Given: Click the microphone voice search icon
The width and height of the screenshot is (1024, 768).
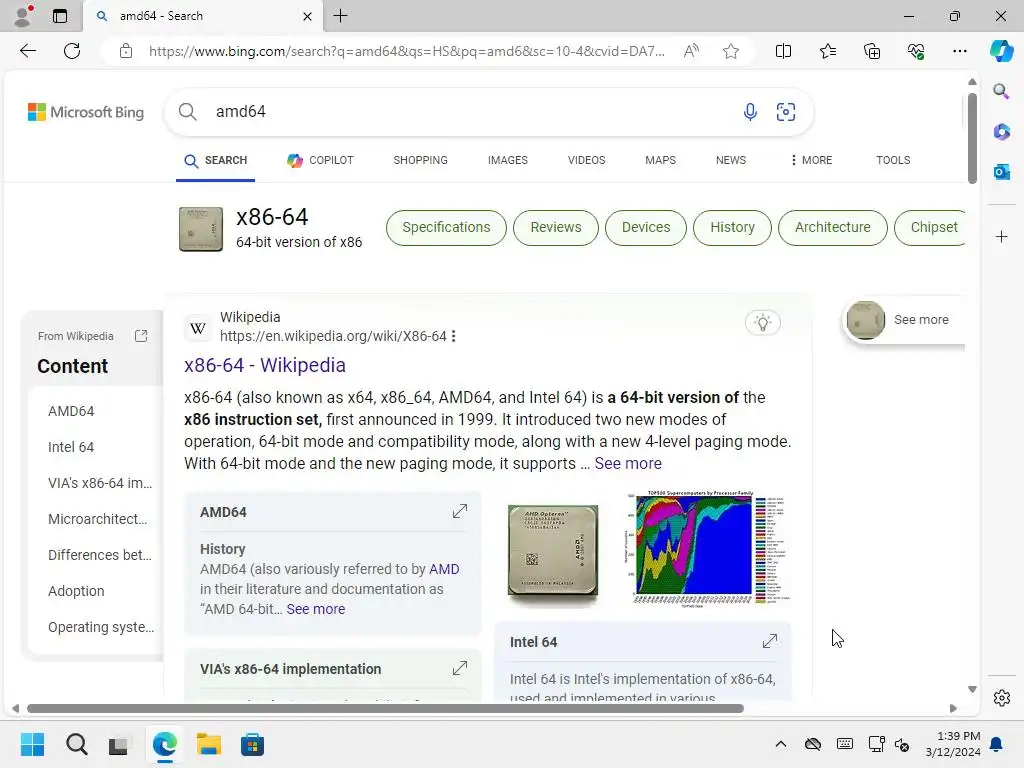Looking at the screenshot, I should click(x=750, y=112).
